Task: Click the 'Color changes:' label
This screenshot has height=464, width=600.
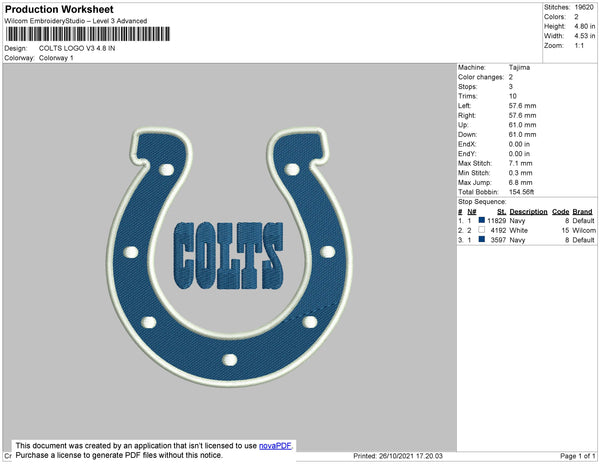Action: [x=481, y=77]
